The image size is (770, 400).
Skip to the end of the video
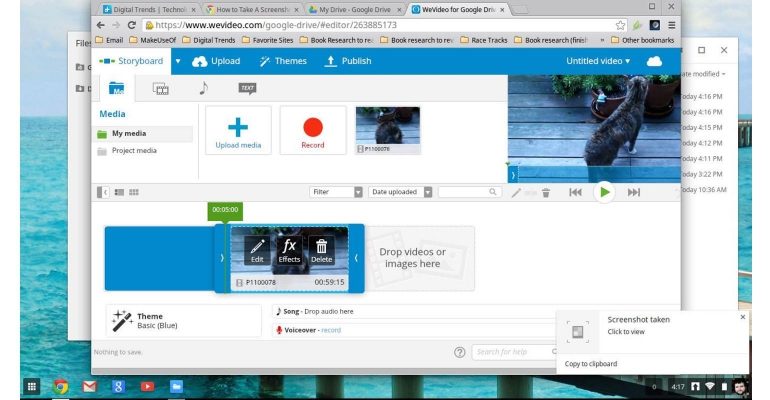click(x=633, y=192)
